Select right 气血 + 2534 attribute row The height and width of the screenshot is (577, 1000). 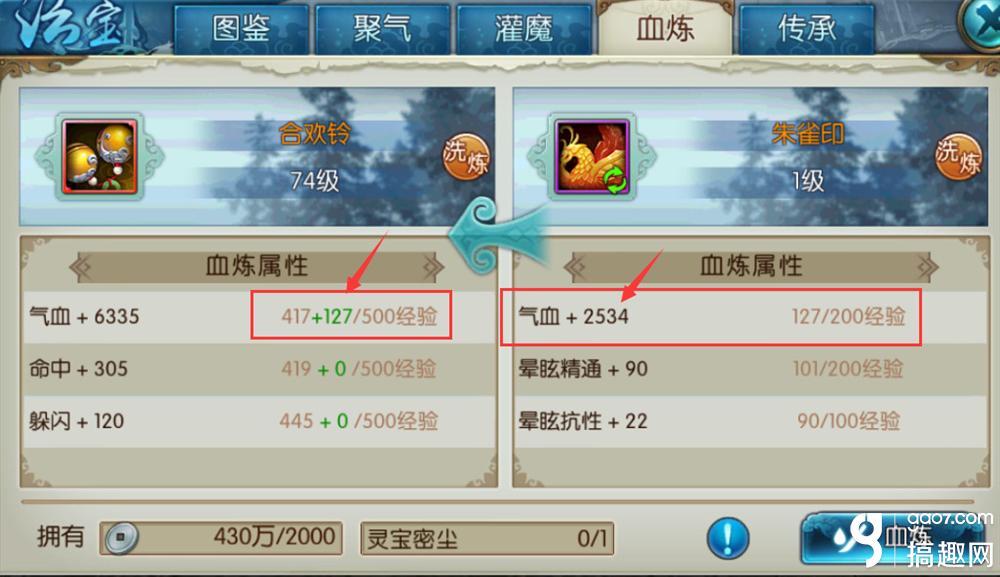[751, 316]
